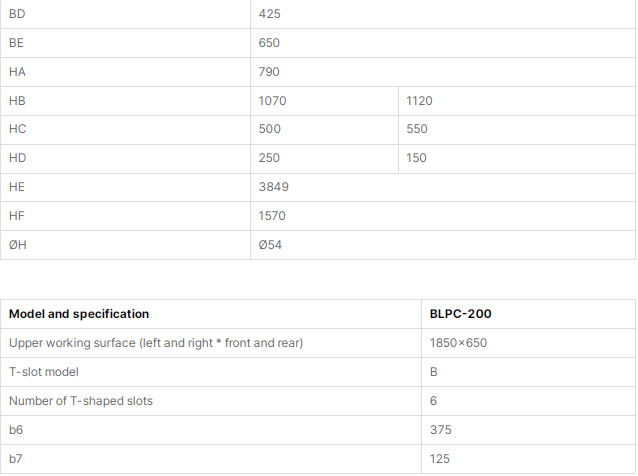
Task: Select the Ø54 diameter value
Action: pos(270,245)
